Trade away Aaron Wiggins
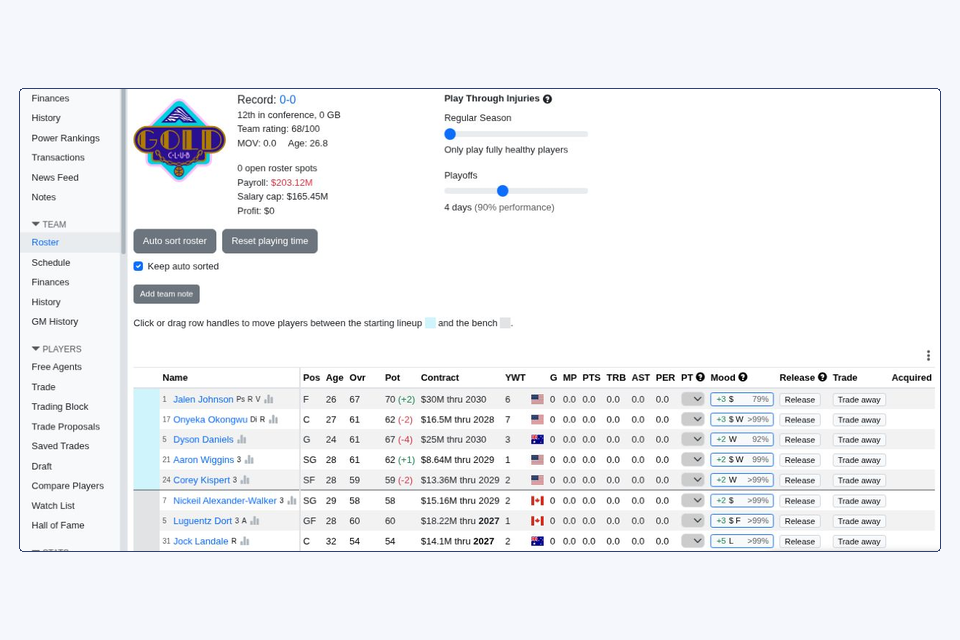960x640 pixels. 859,460
